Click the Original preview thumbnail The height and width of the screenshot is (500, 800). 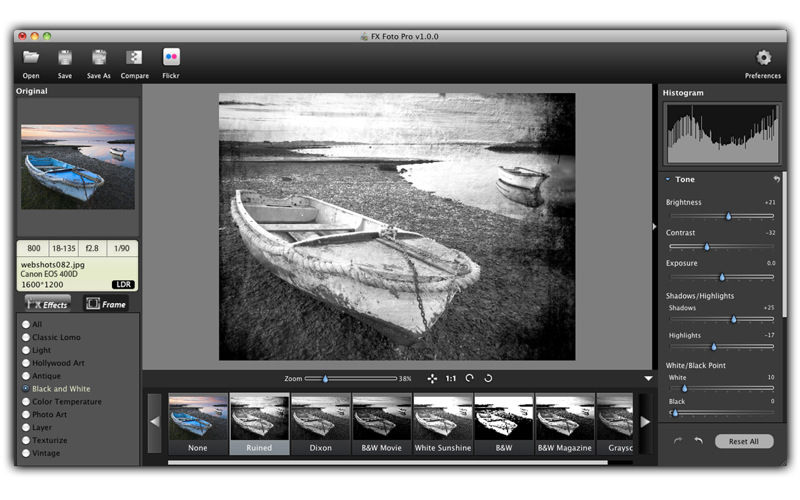click(78, 167)
